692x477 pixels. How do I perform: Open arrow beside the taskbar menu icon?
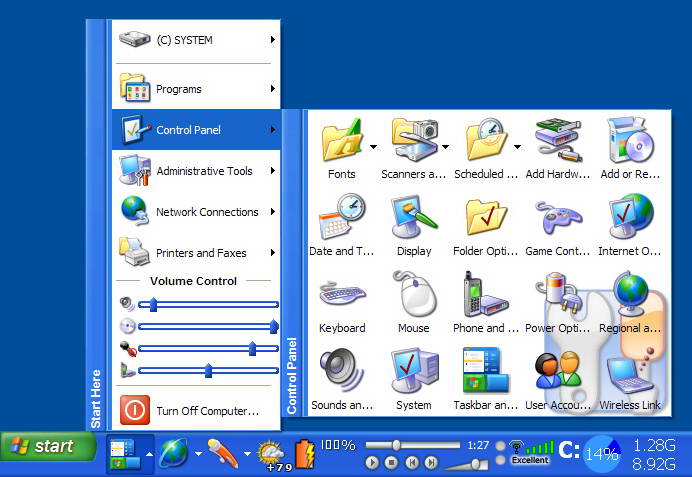click(149, 454)
